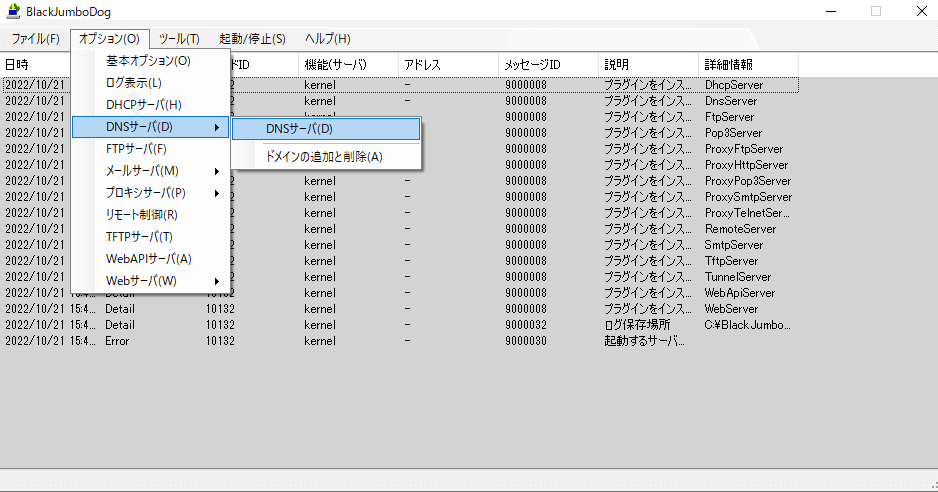Open the ツール(T) menu
The height and width of the screenshot is (492, 938).
[179, 39]
